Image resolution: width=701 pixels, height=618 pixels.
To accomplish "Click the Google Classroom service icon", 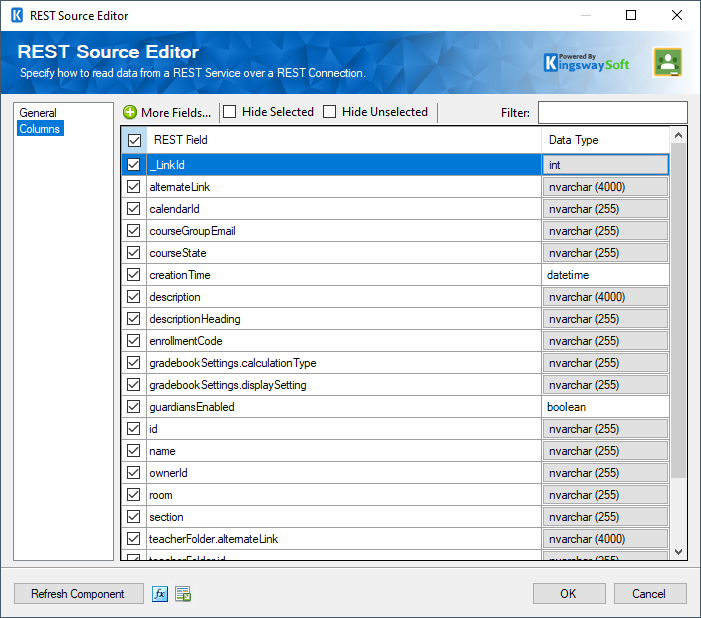I will point(668,62).
